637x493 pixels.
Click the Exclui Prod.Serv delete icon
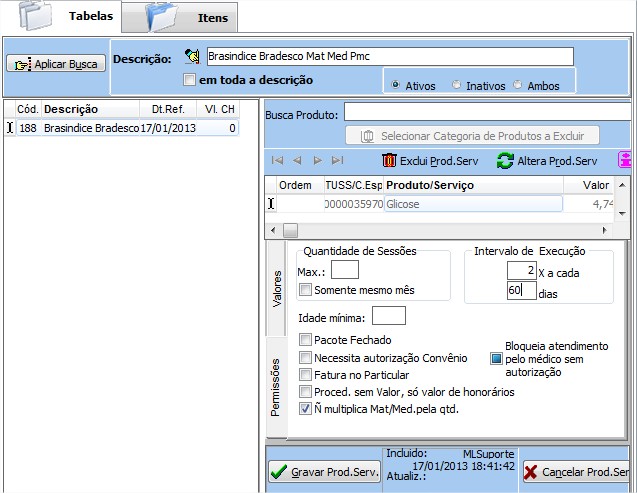(389, 160)
